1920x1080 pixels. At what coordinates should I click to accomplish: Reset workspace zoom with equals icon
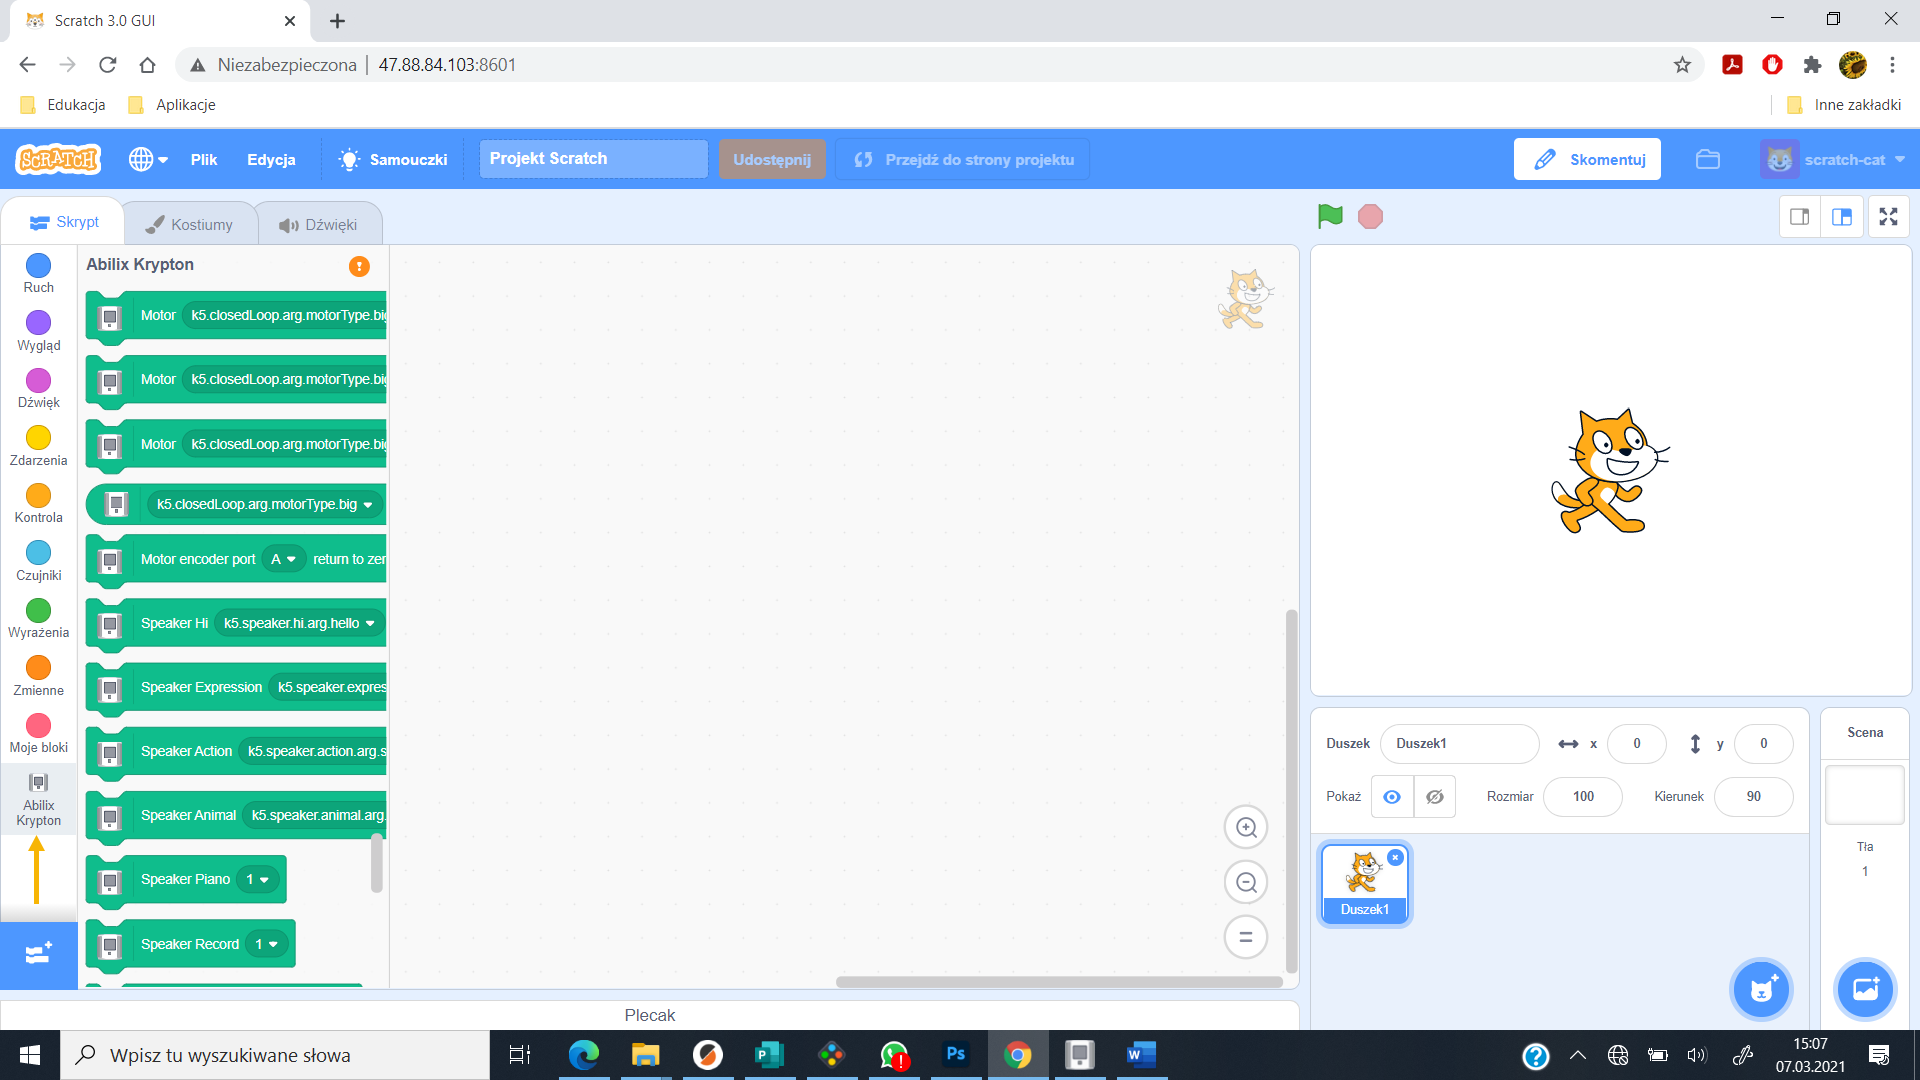(x=1246, y=937)
